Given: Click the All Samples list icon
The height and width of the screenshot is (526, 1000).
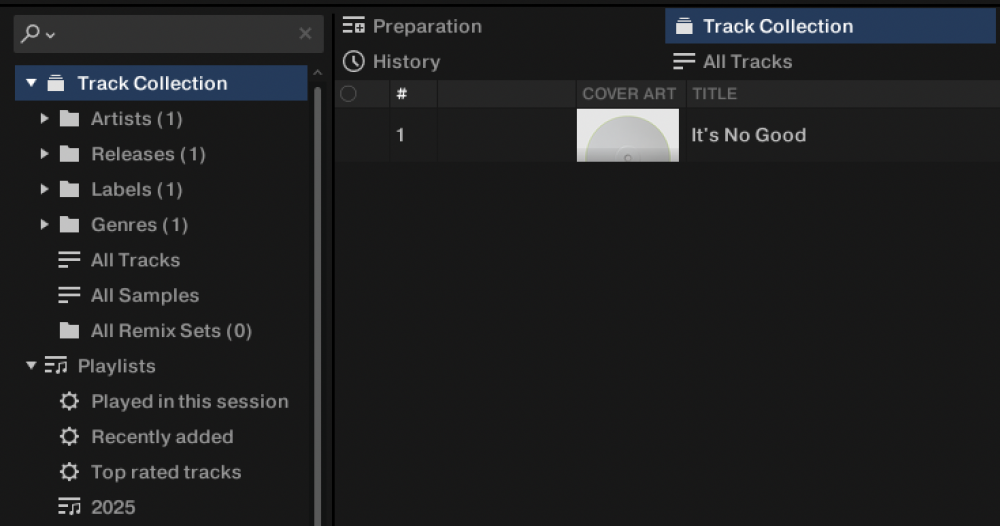Looking at the screenshot, I should (x=69, y=296).
